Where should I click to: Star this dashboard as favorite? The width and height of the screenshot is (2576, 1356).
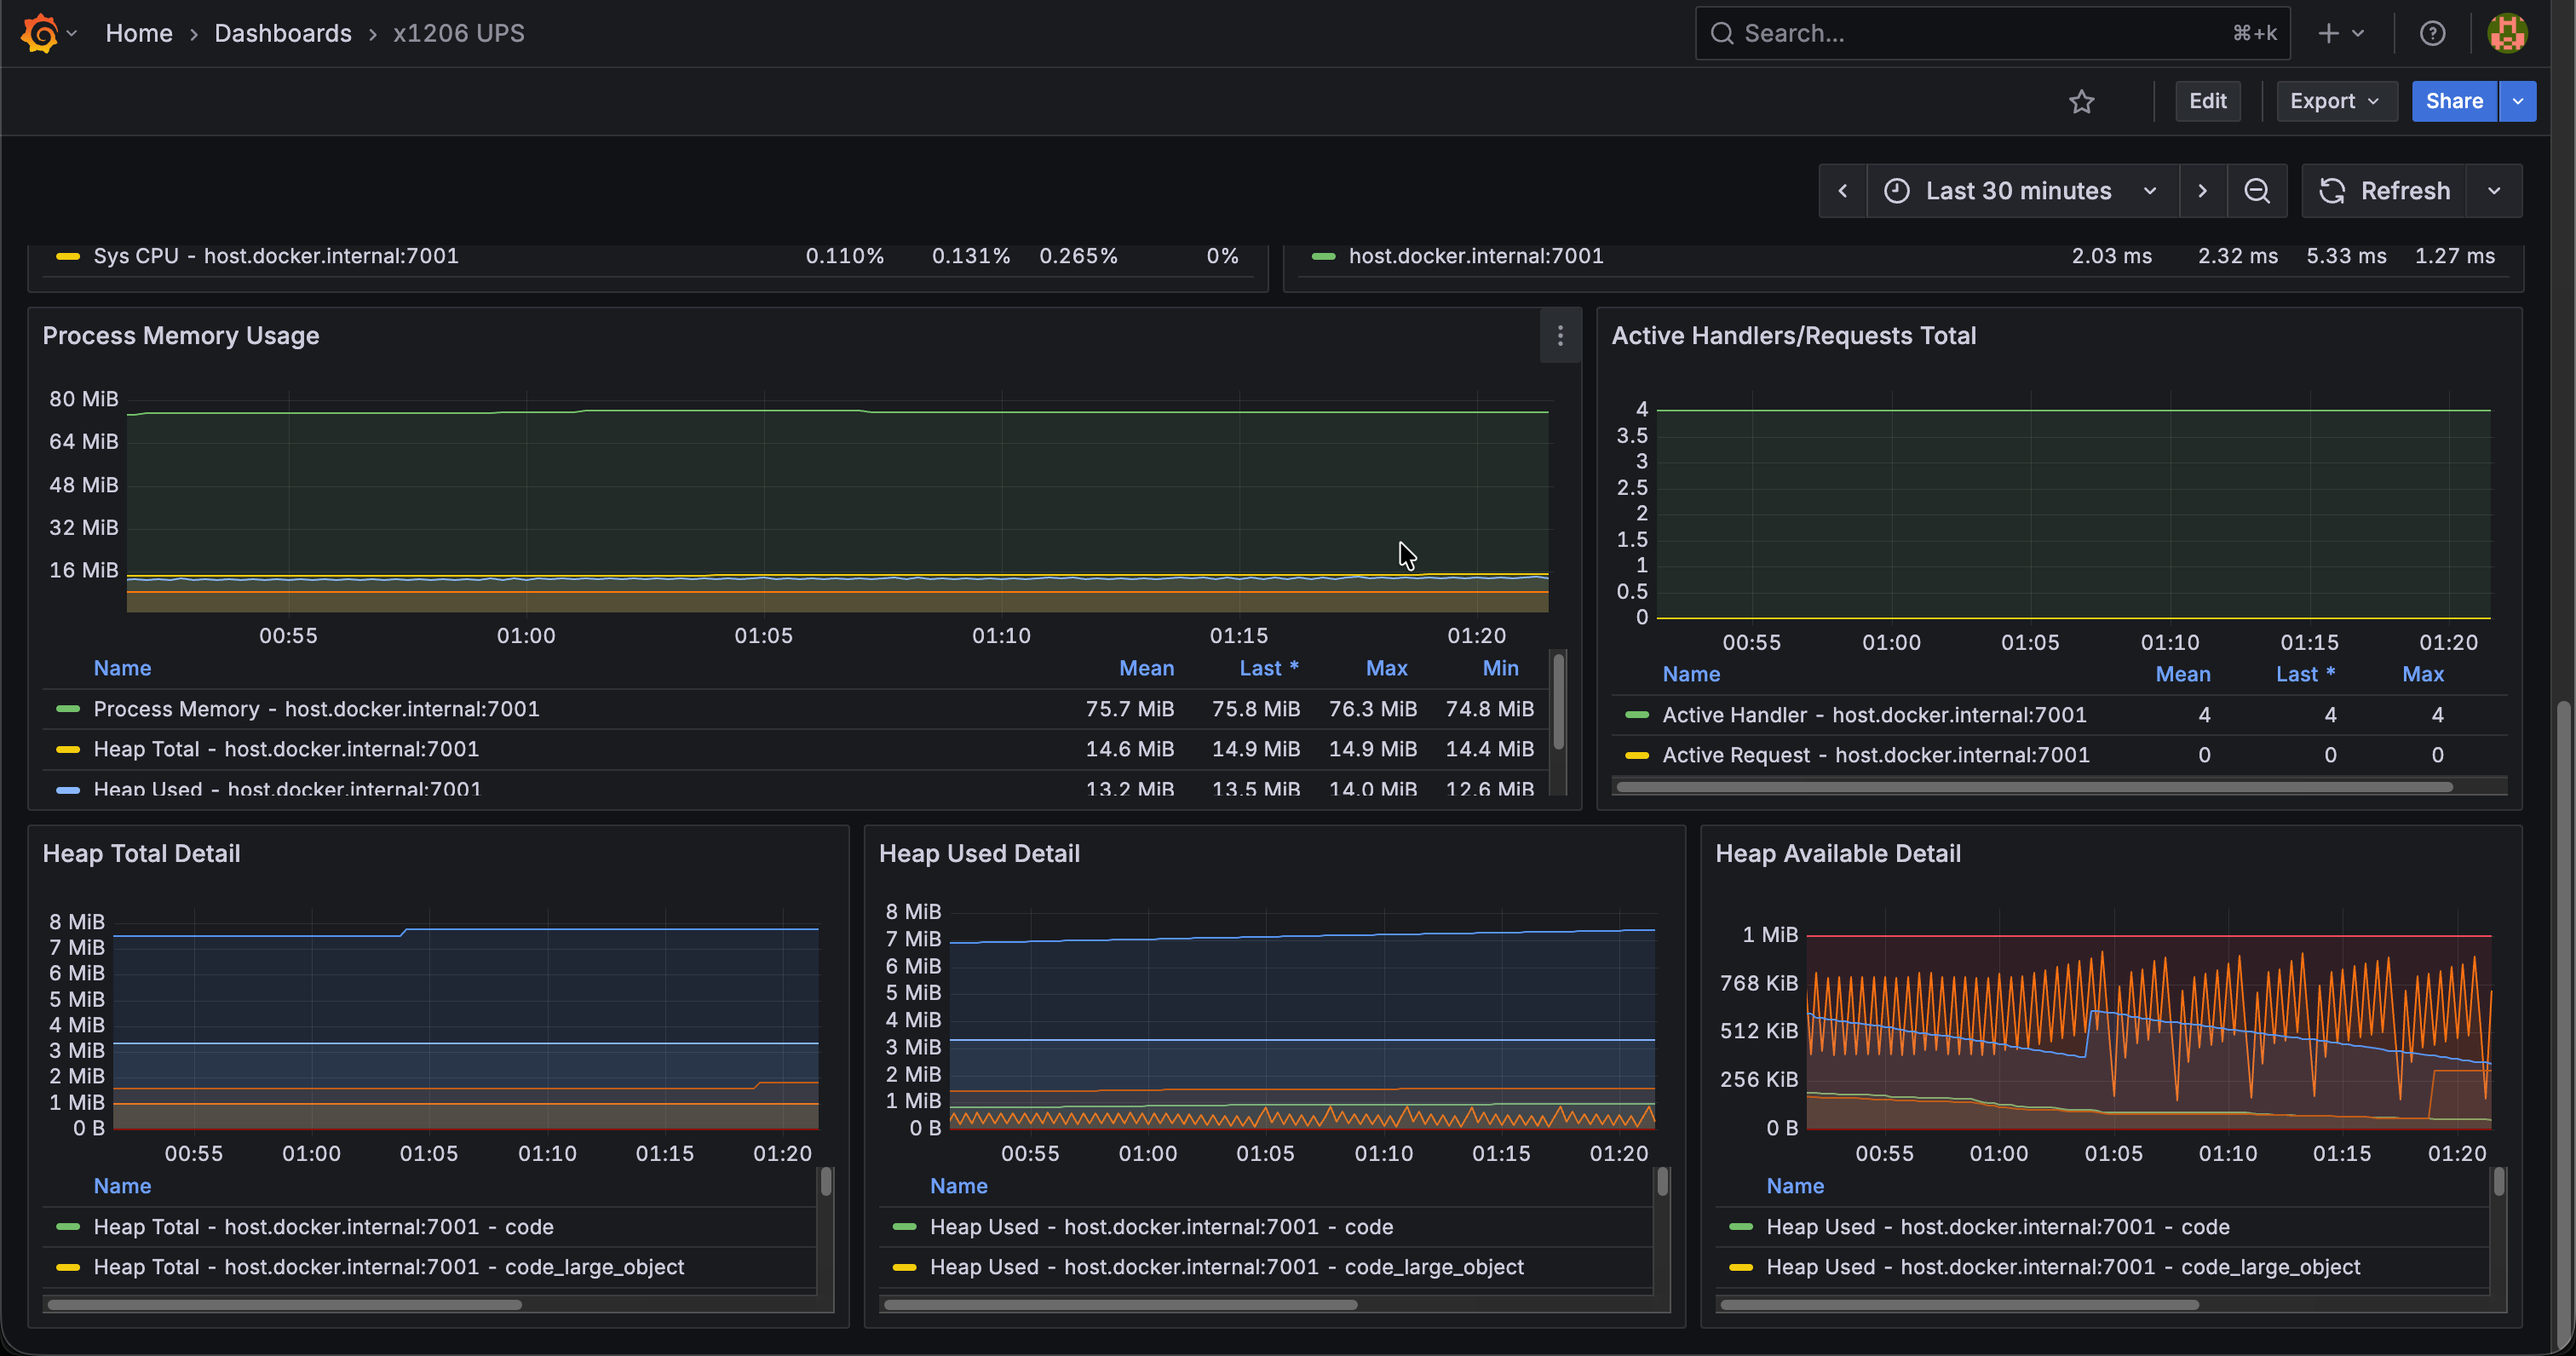coord(2081,101)
